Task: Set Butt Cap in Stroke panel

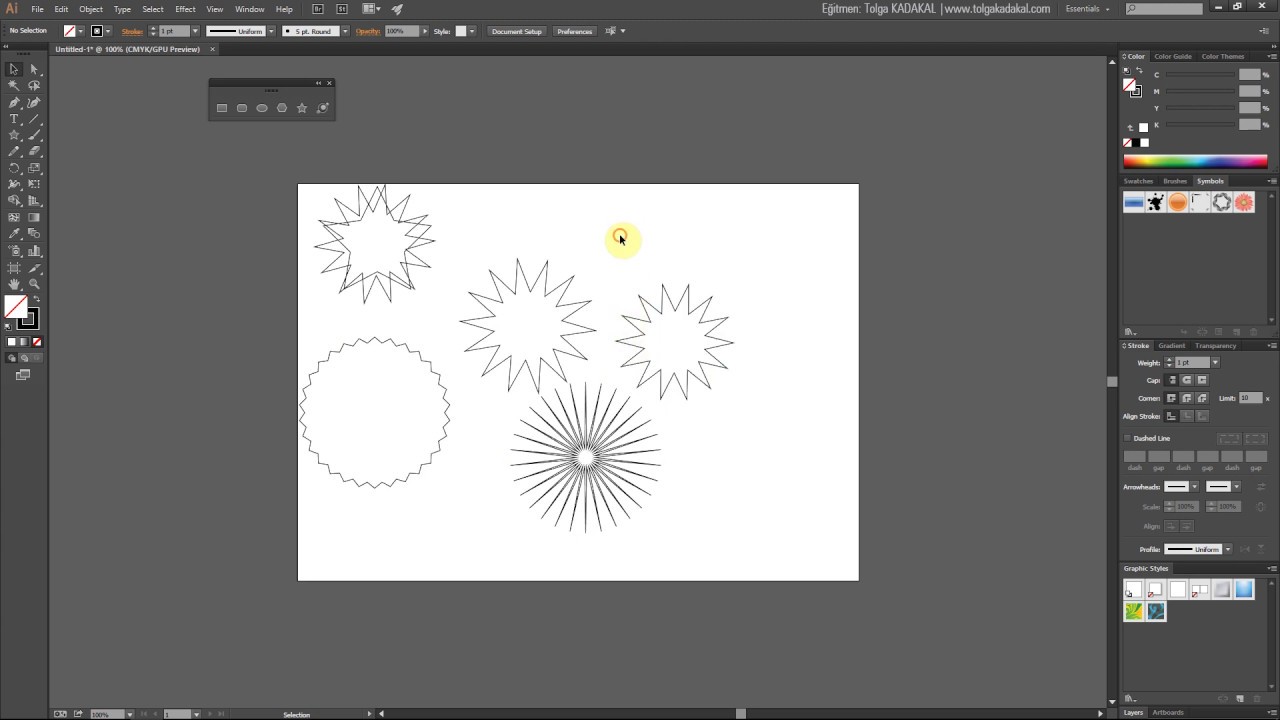Action: point(1172,380)
